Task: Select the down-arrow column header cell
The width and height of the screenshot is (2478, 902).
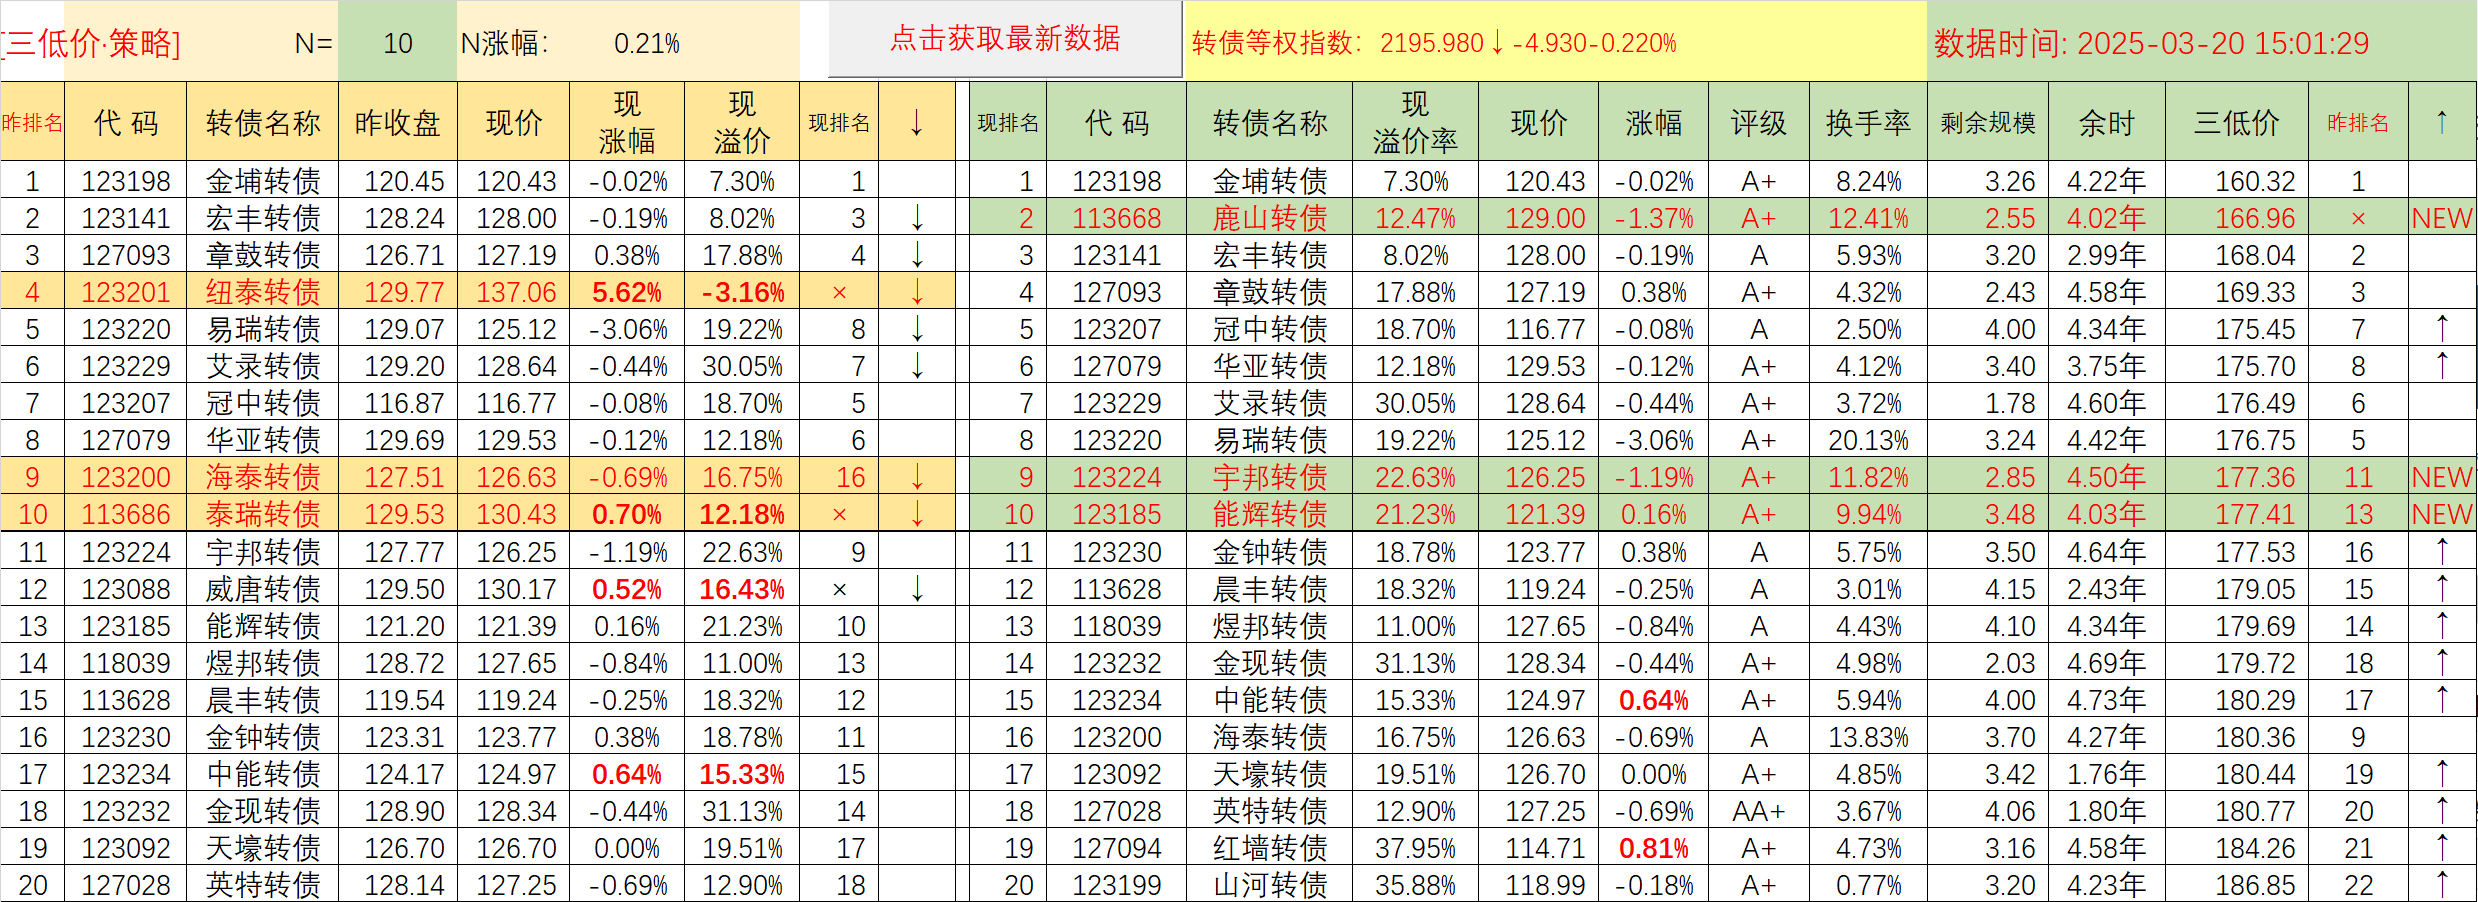Action: 917,123
